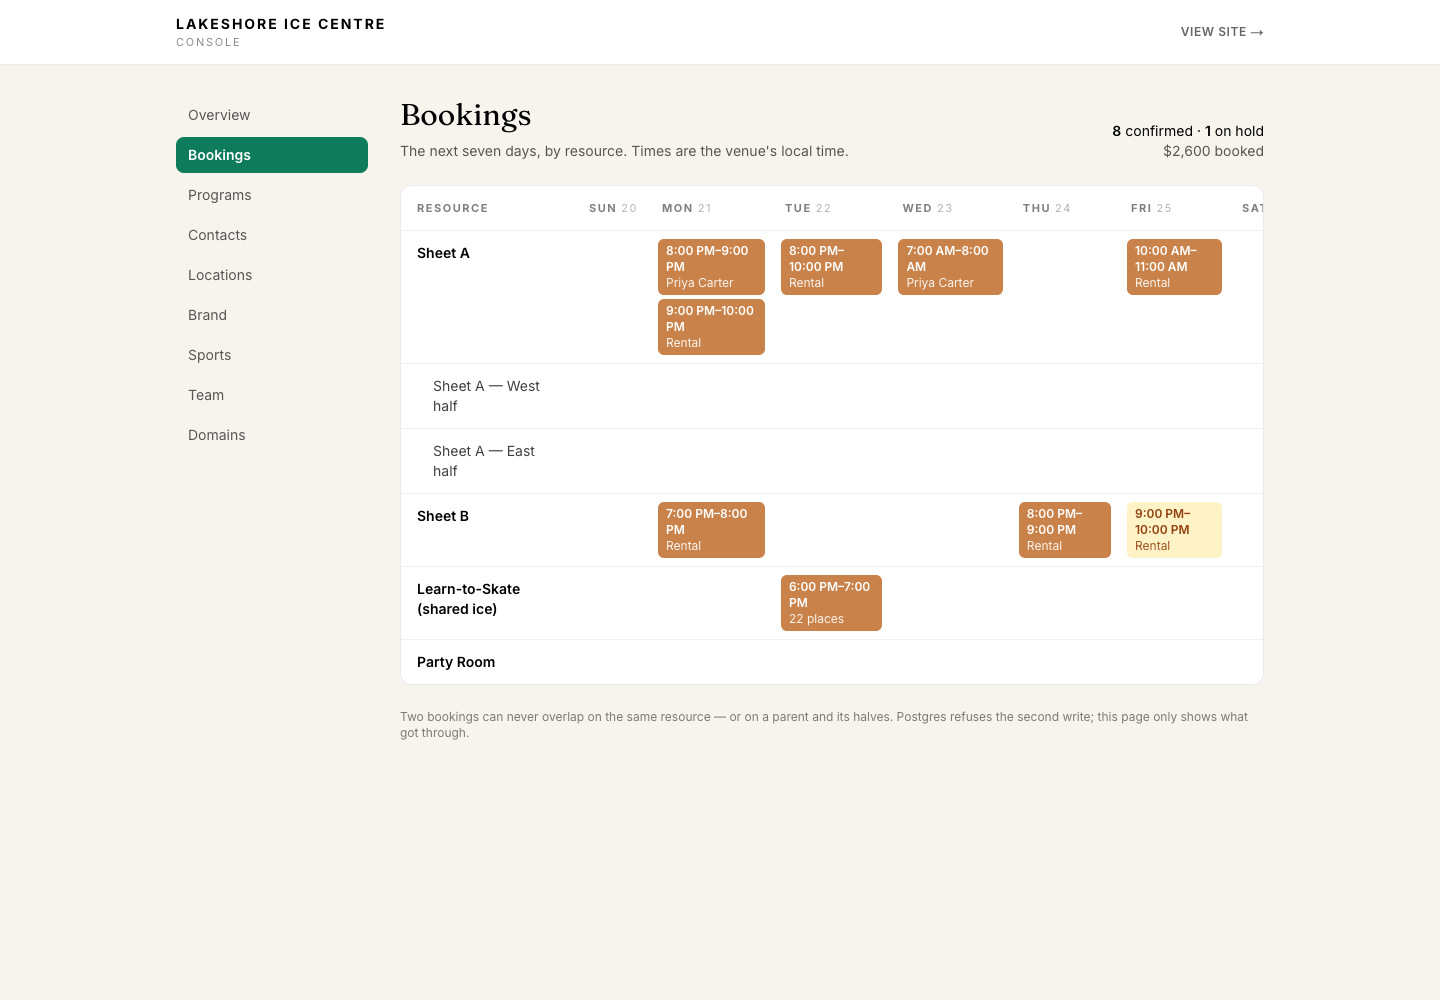This screenshot has height=1000, width=1440.
Task: Click the Bookings page heading
Action: click(x=466, y=116)
